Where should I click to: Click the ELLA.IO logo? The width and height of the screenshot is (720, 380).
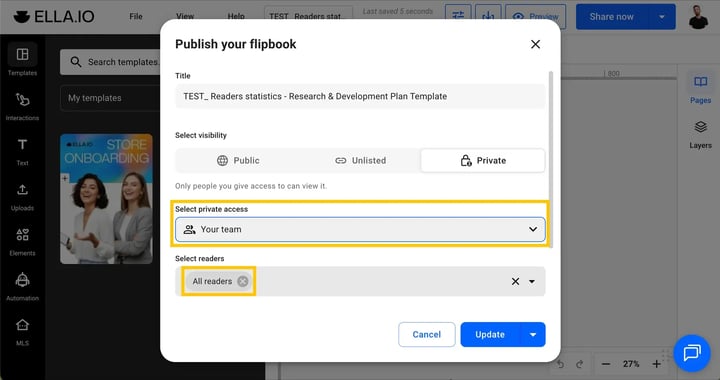click(54, 17)
